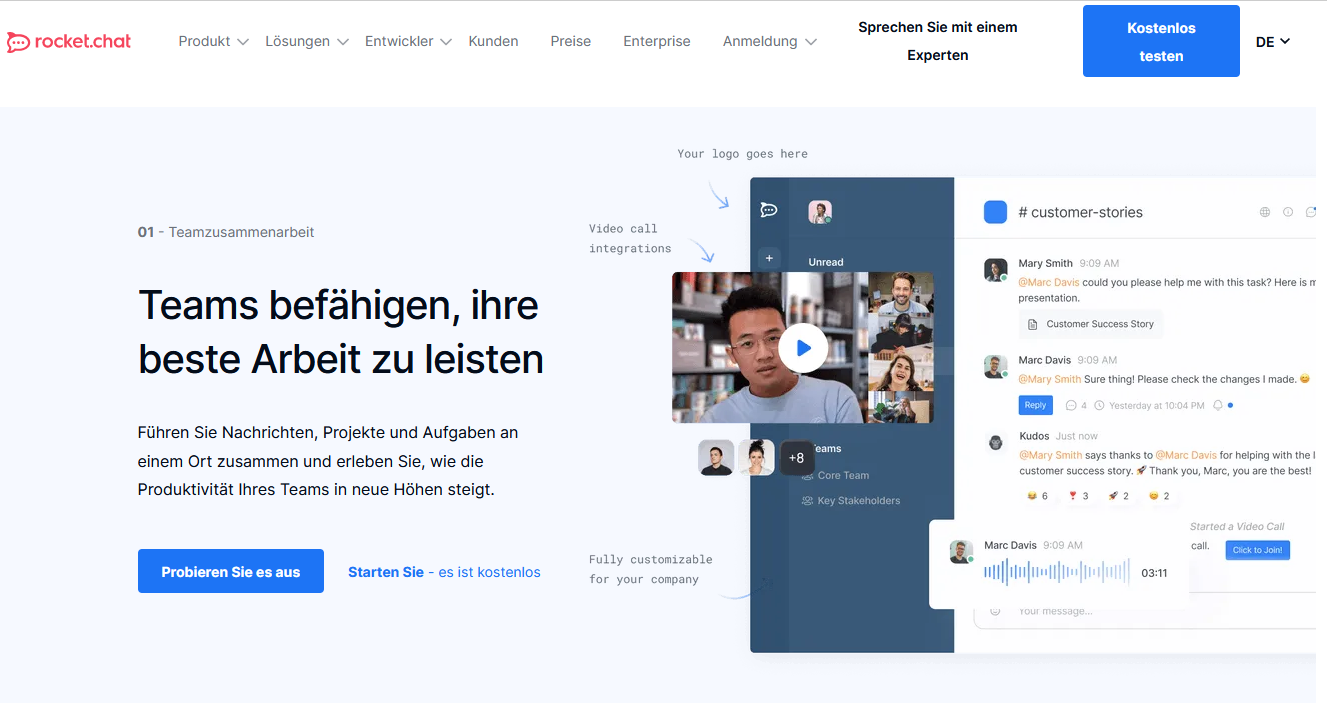
Task: Click the Probieren Sie es aus button
Action: click(231, 571)
